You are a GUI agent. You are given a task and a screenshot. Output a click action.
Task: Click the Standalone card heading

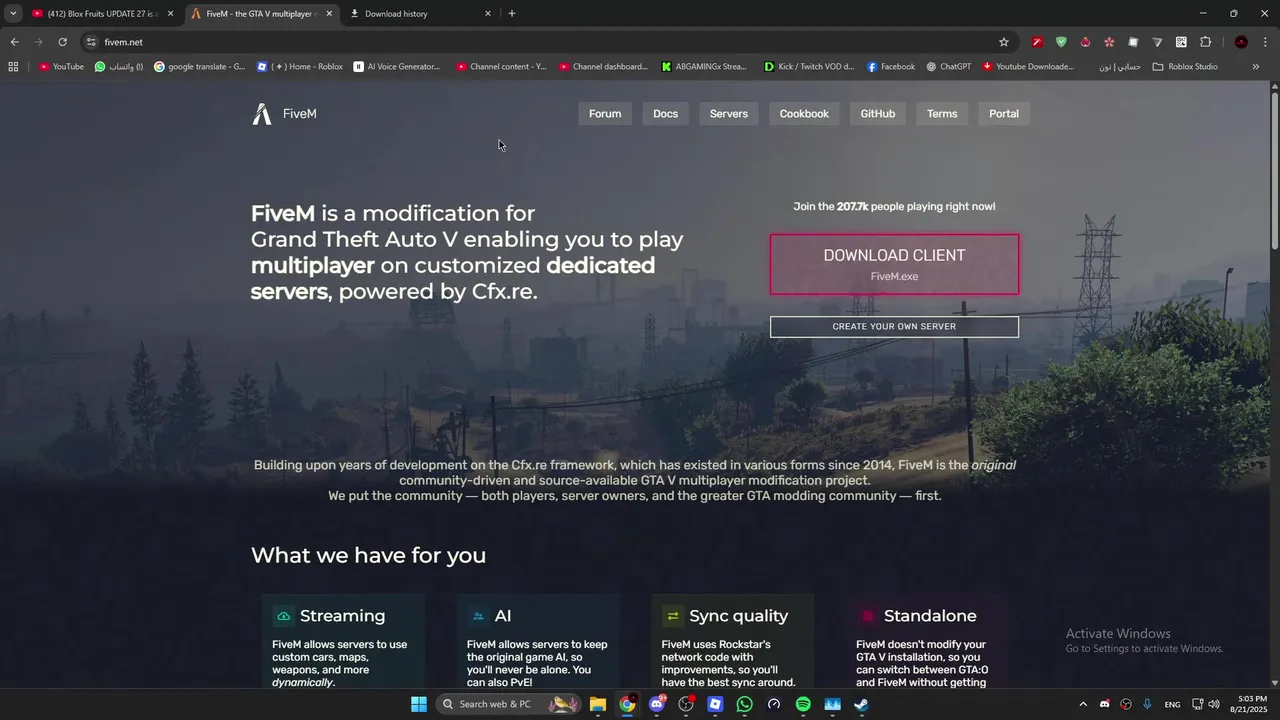[930, 616]
